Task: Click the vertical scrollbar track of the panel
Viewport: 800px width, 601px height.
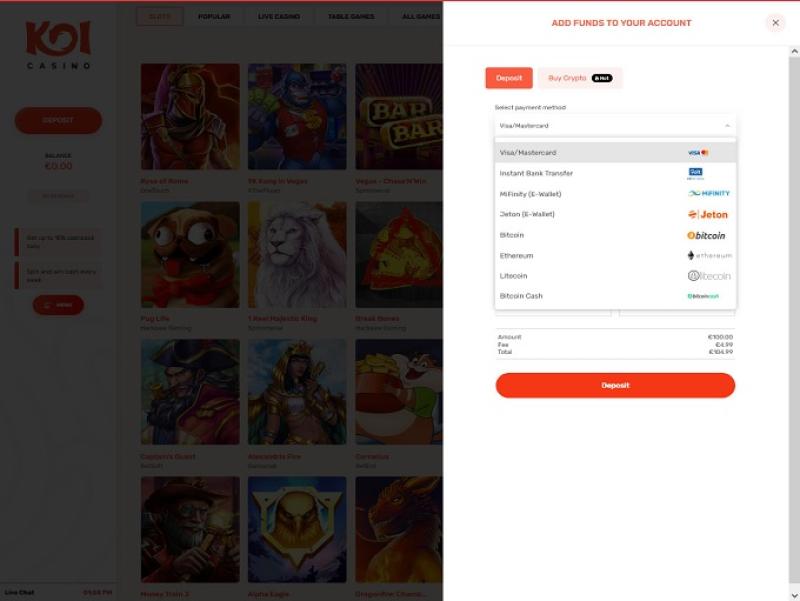Action: tap(794, 321)
